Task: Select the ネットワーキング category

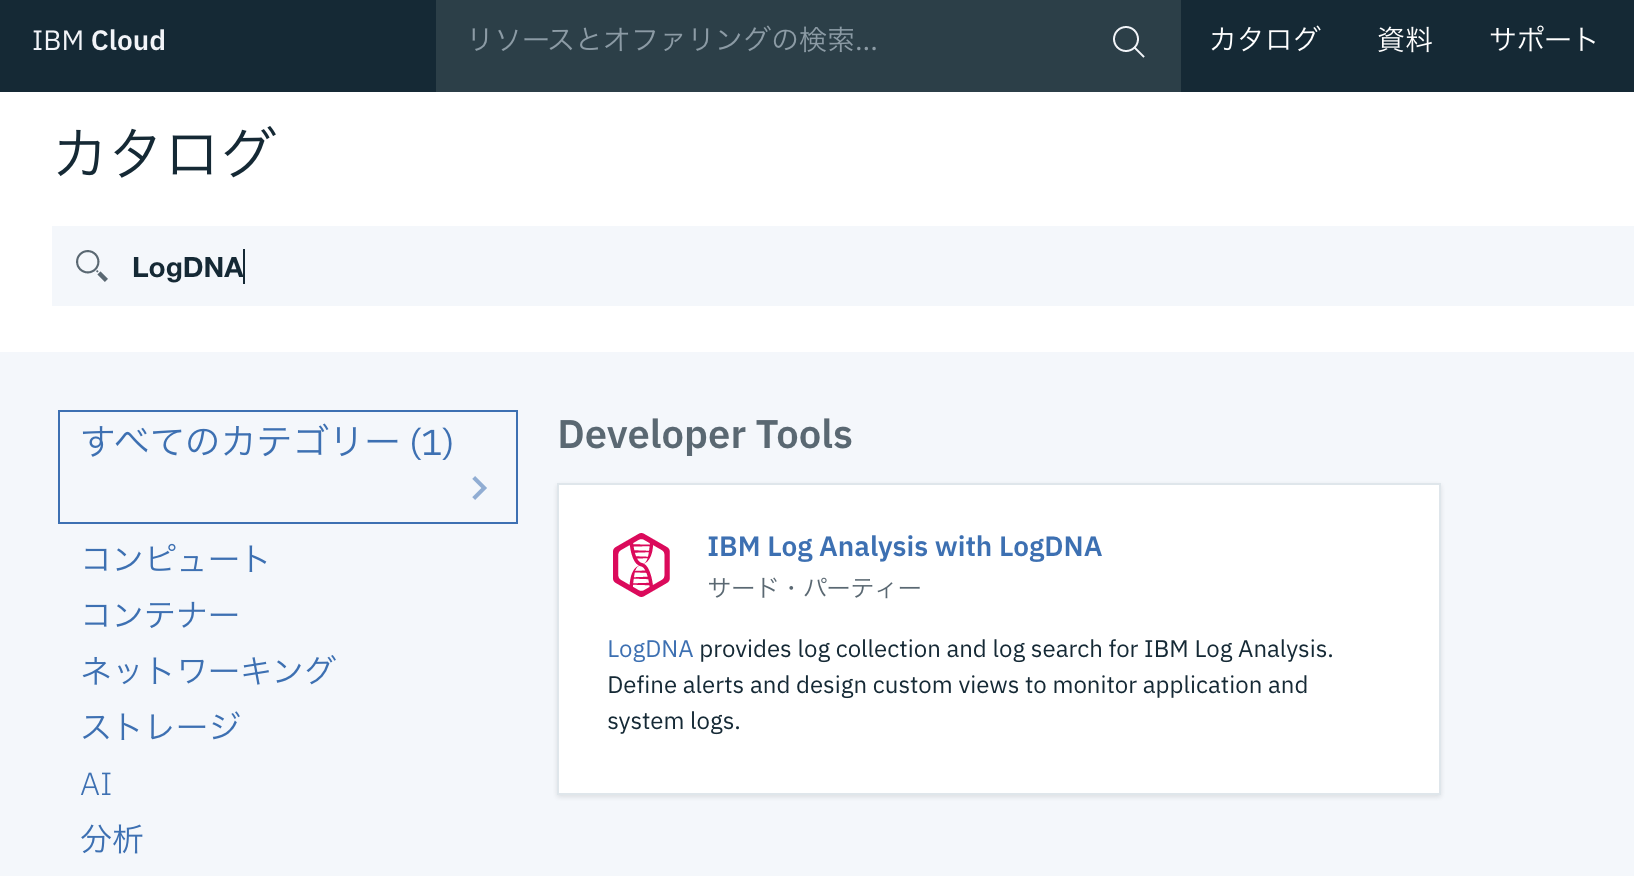Action: pyautogui.click(x=208, y=670)
